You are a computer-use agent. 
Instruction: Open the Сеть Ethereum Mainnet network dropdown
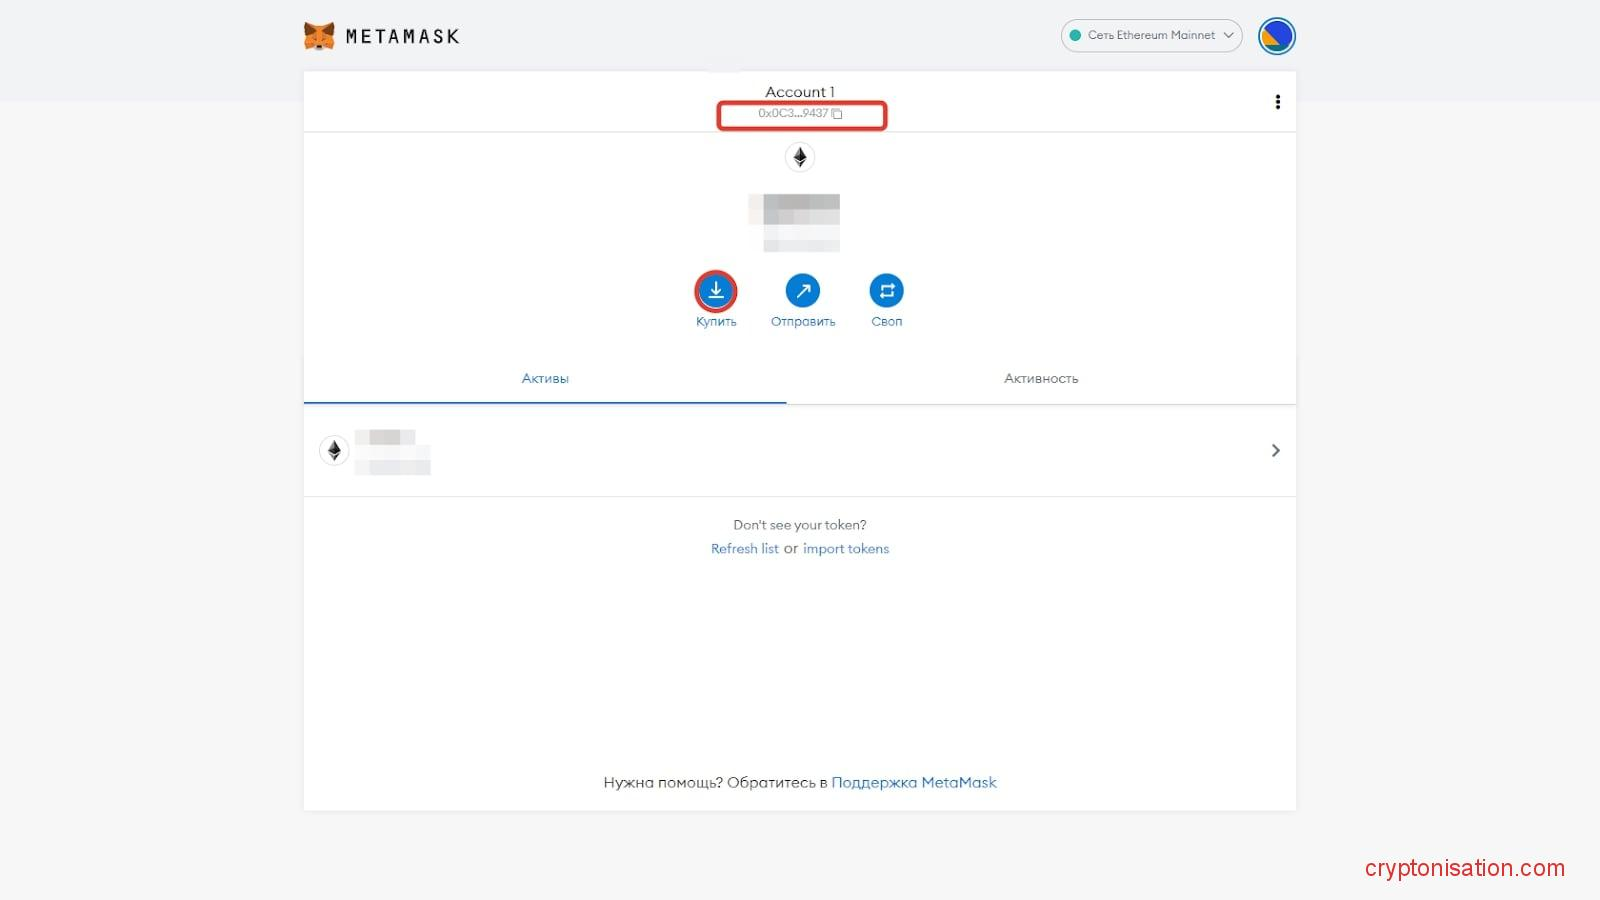[x=1151, y=36]
